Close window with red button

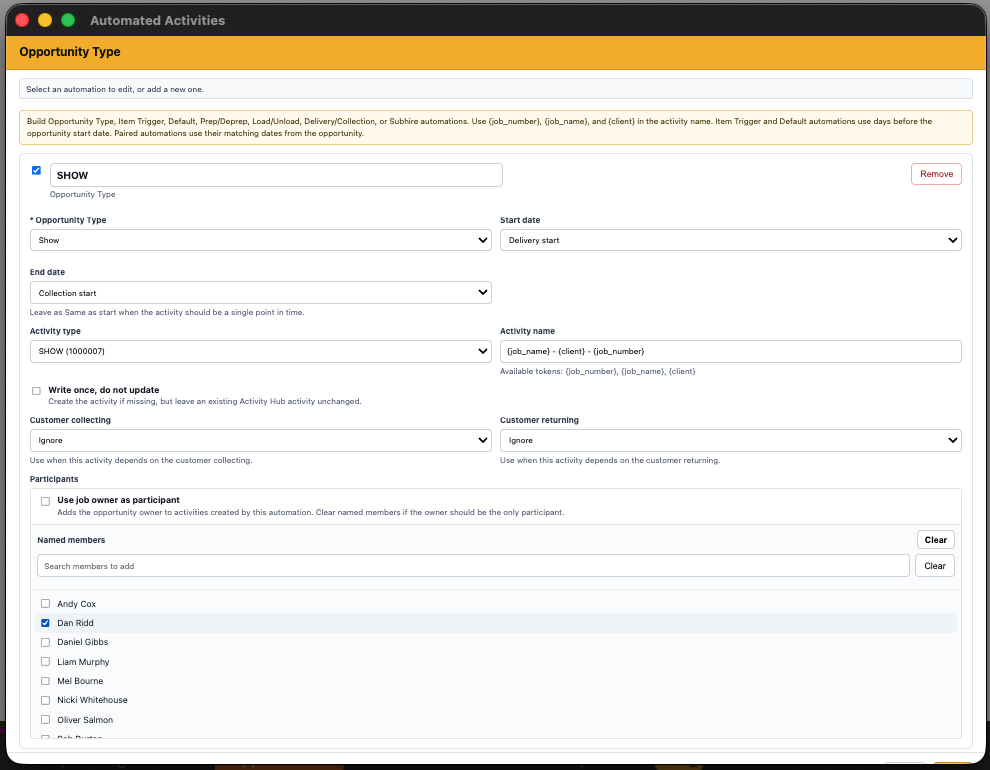[x=22, y=20]
